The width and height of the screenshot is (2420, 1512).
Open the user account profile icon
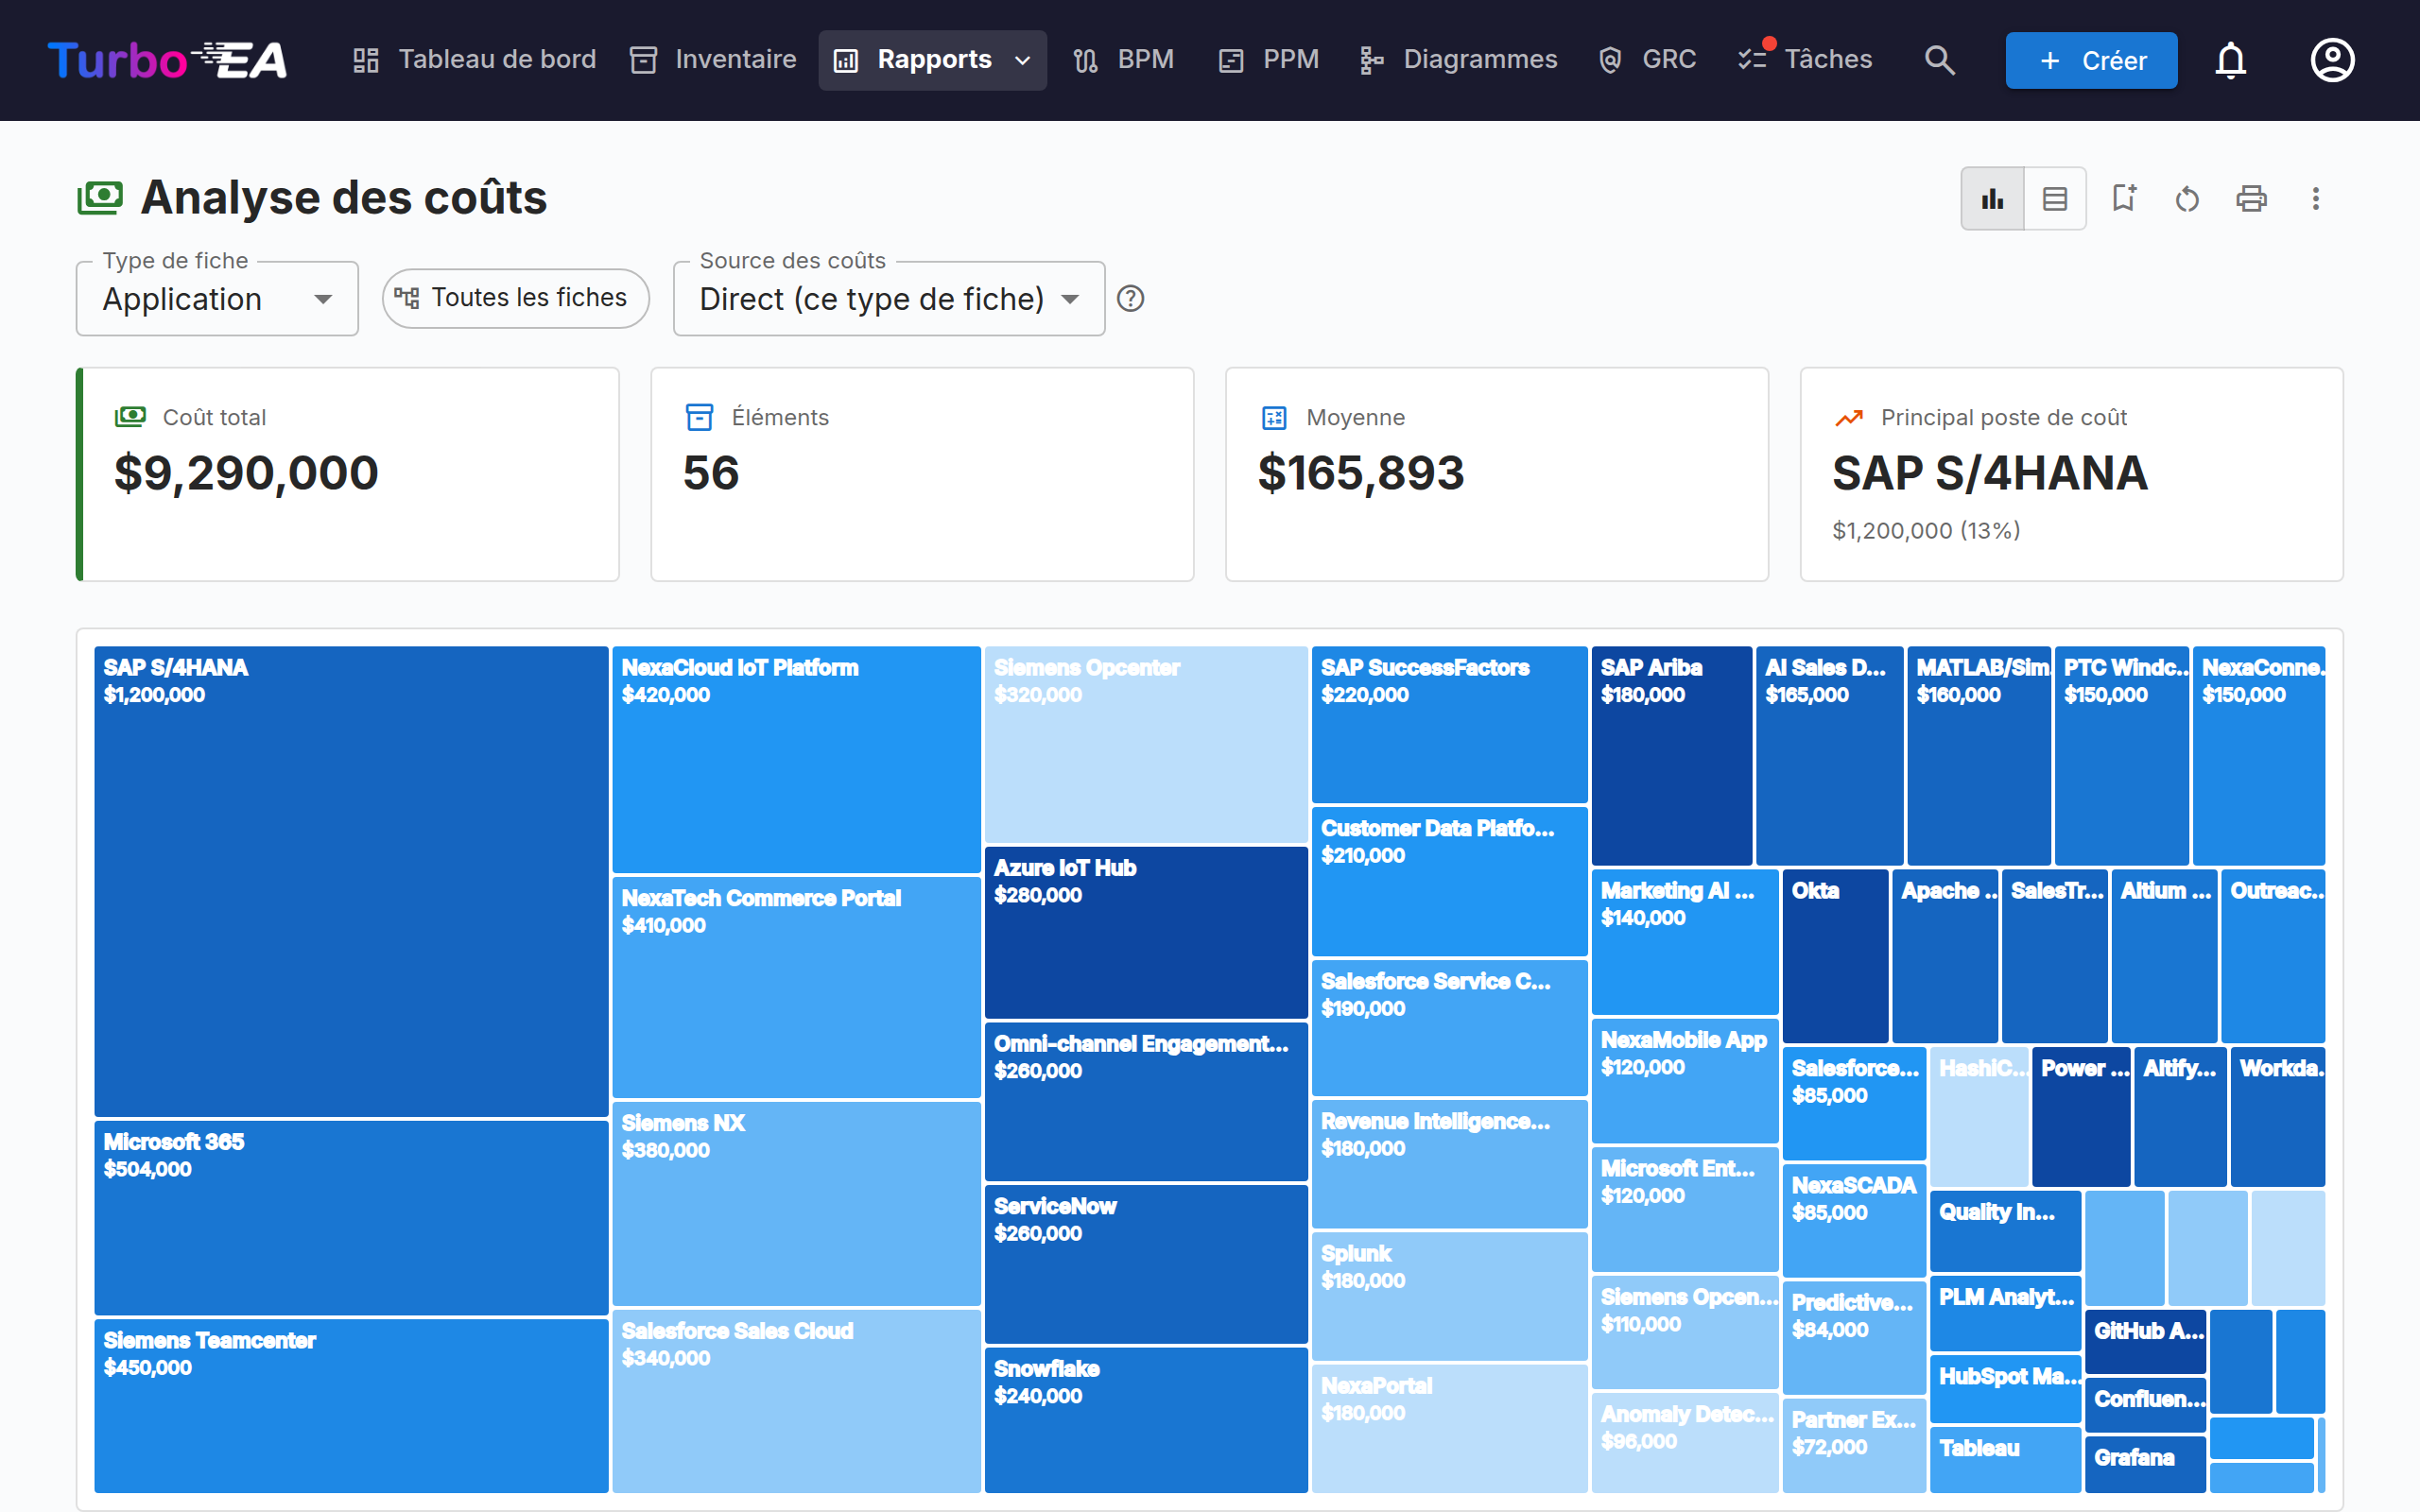[2332, 60]
